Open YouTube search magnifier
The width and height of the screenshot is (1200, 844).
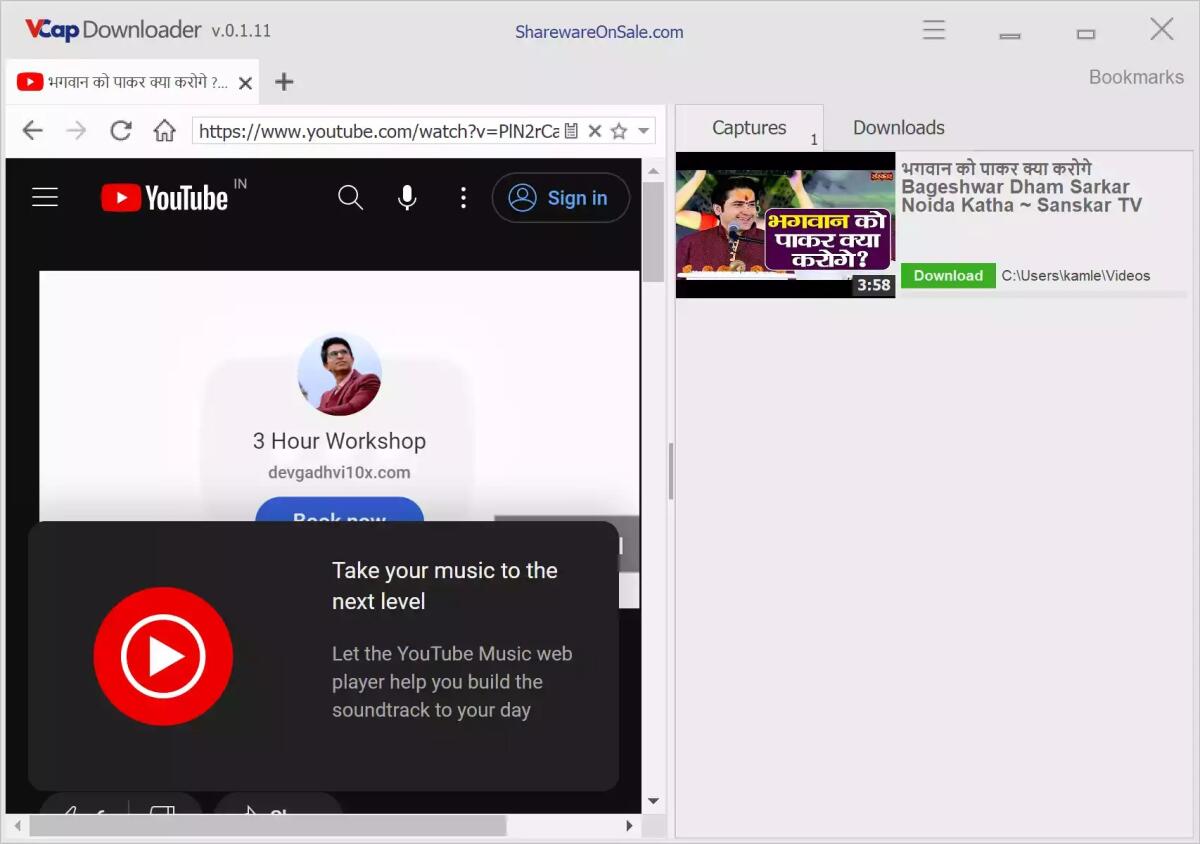coord(350,198)
